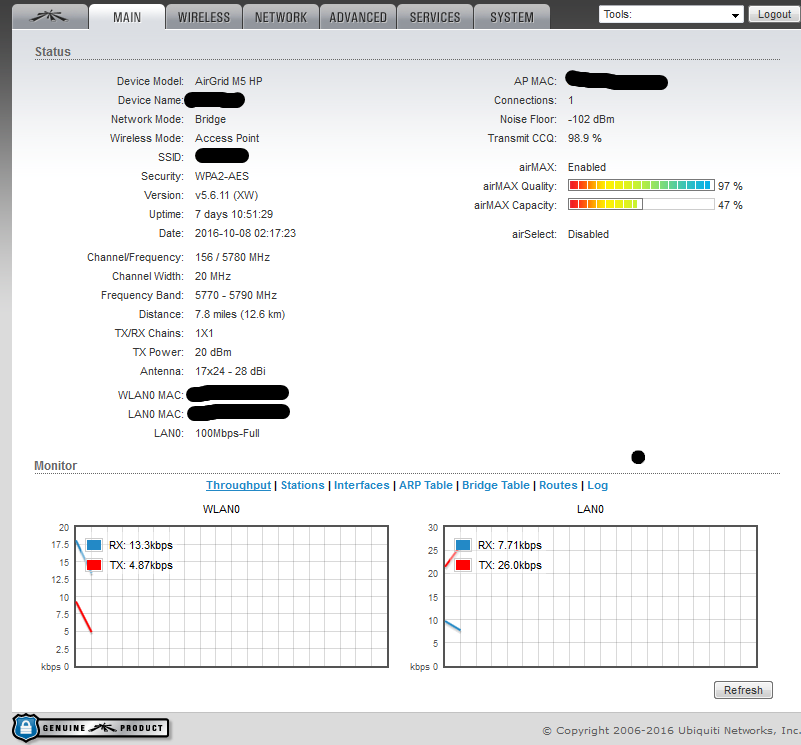The height and width of the screenshot is (745, 801).
Task: Click the '47 %' airMAX capacity value
Action: point(730,205)
